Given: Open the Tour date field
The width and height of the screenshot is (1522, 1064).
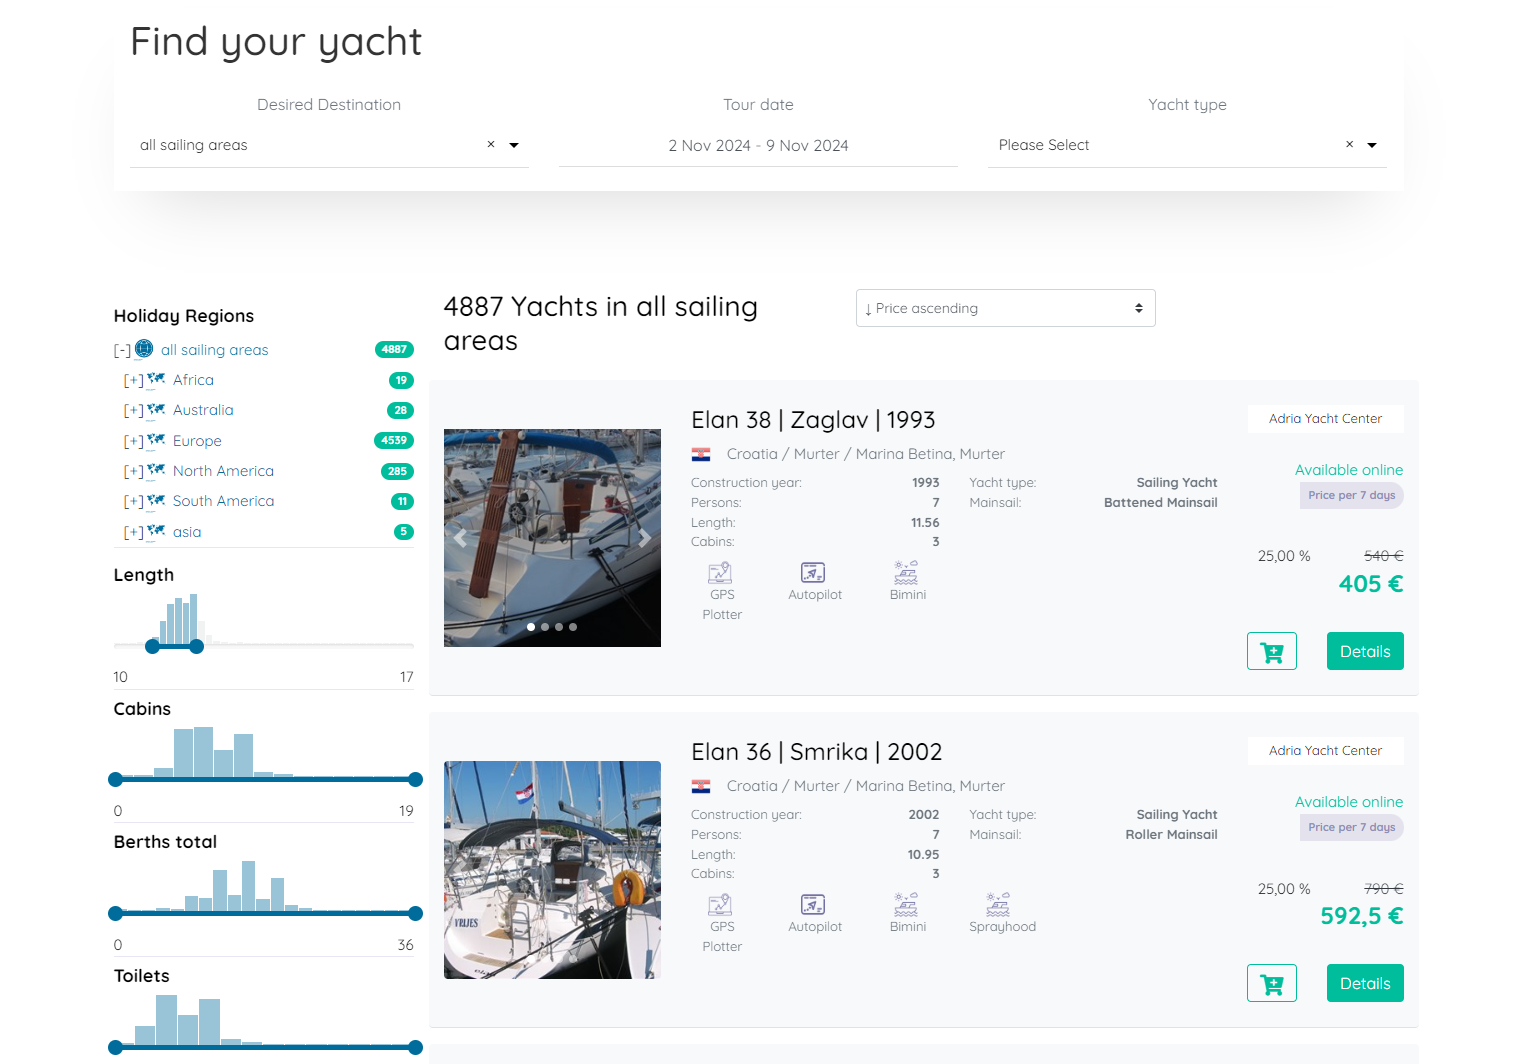Looking at the screenshot, I should 758,146.
